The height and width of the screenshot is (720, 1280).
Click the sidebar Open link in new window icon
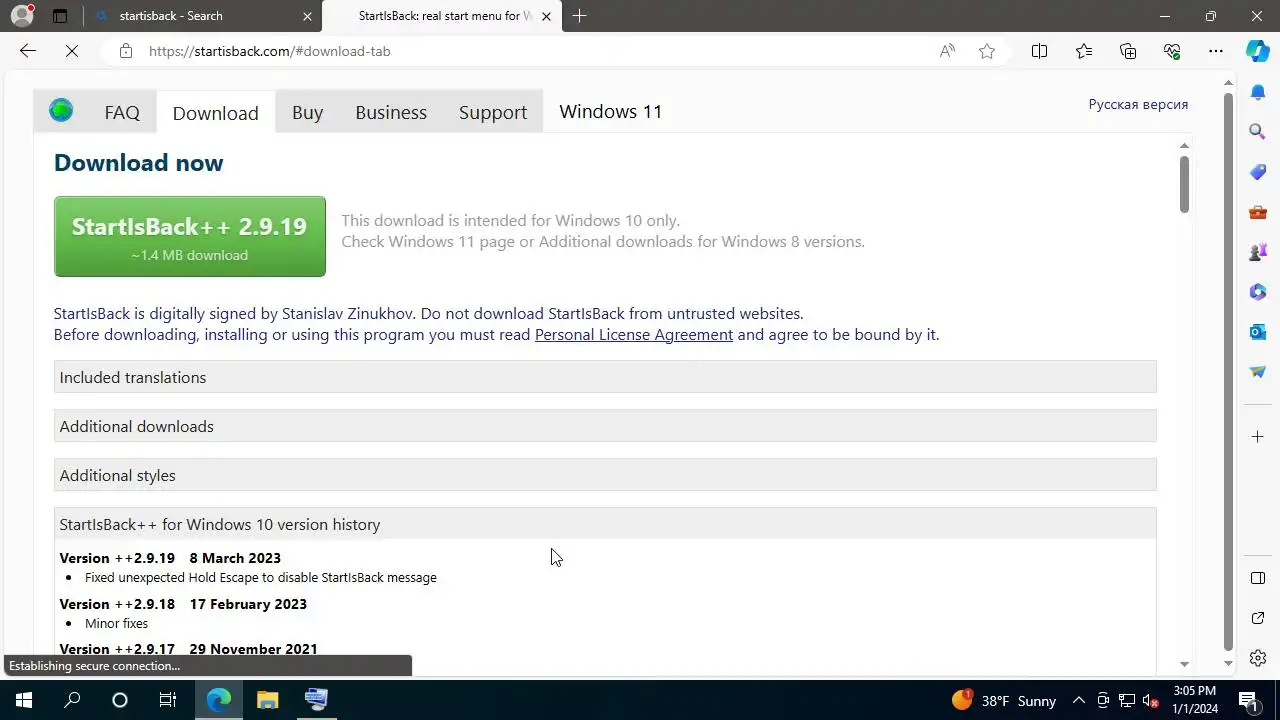[1258, 618]
